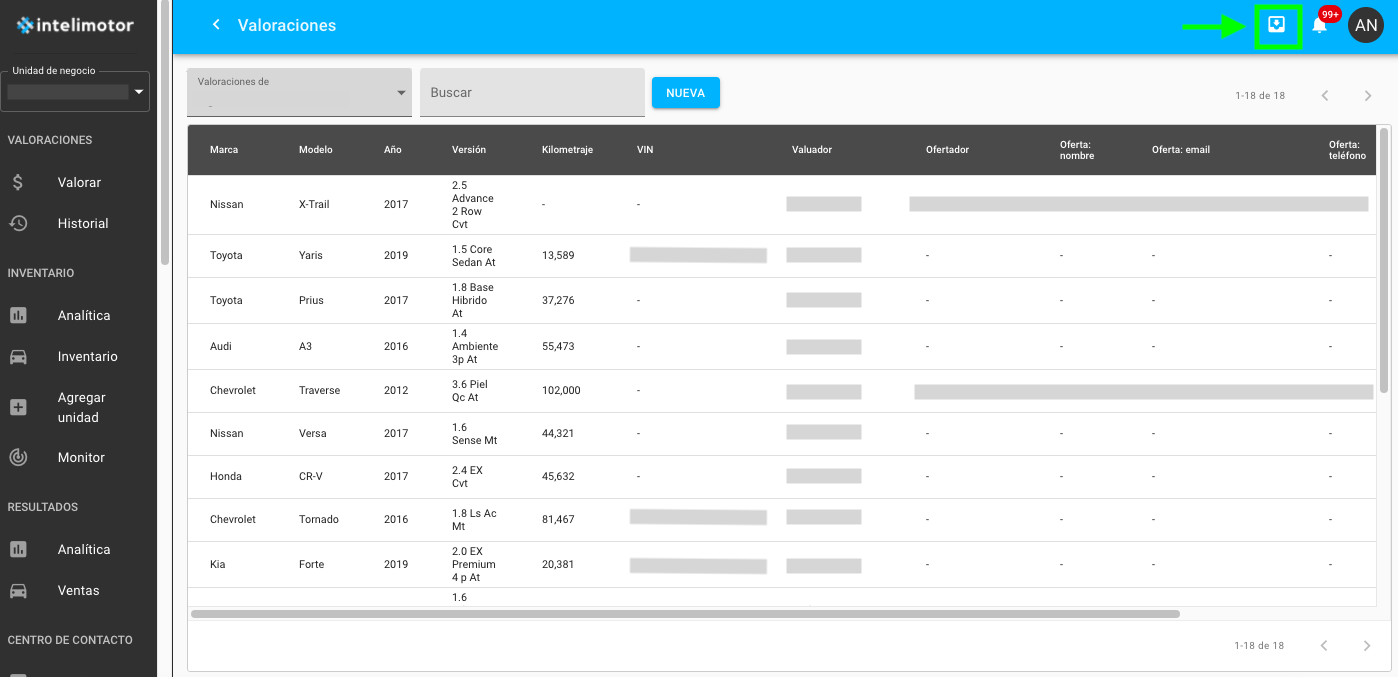Screen dimensions: 1398x677
Task: Click the 55,473 kilometraje value
Action: click(558, 346)
